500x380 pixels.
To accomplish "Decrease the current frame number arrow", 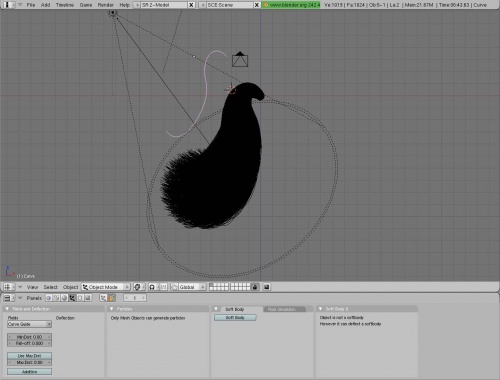I will pos(127,298).
